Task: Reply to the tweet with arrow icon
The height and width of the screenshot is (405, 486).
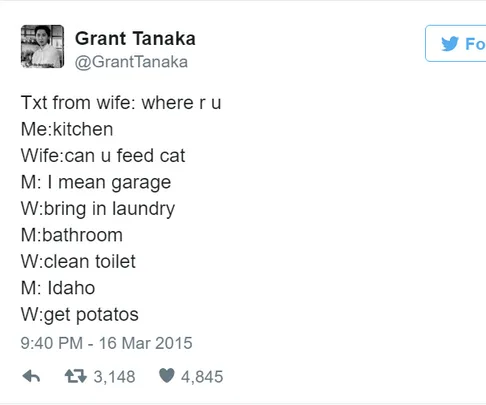Action: (31, 377)
